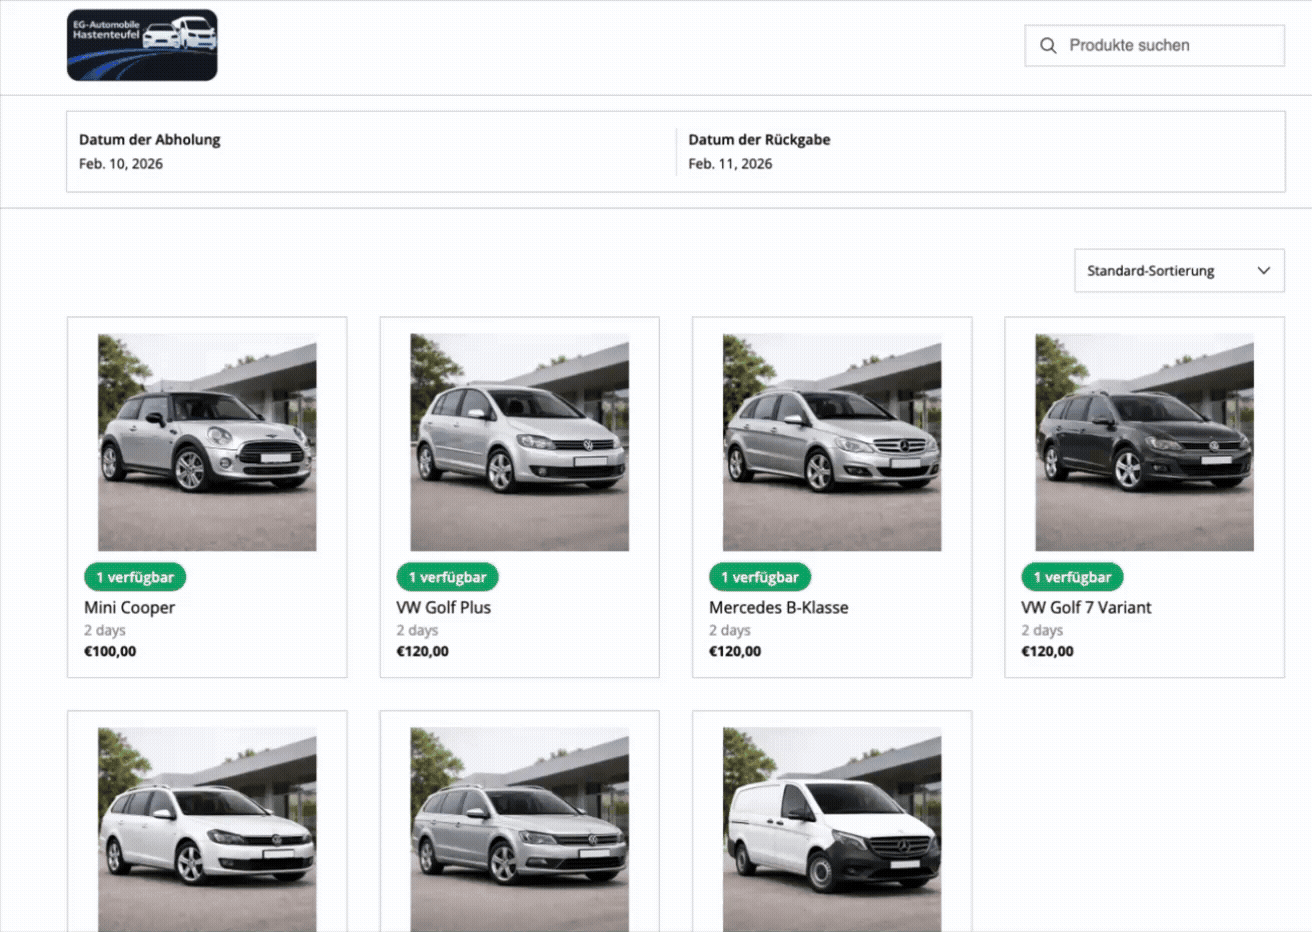Click the magnifying glass search icon

[x=1048, y=46]
